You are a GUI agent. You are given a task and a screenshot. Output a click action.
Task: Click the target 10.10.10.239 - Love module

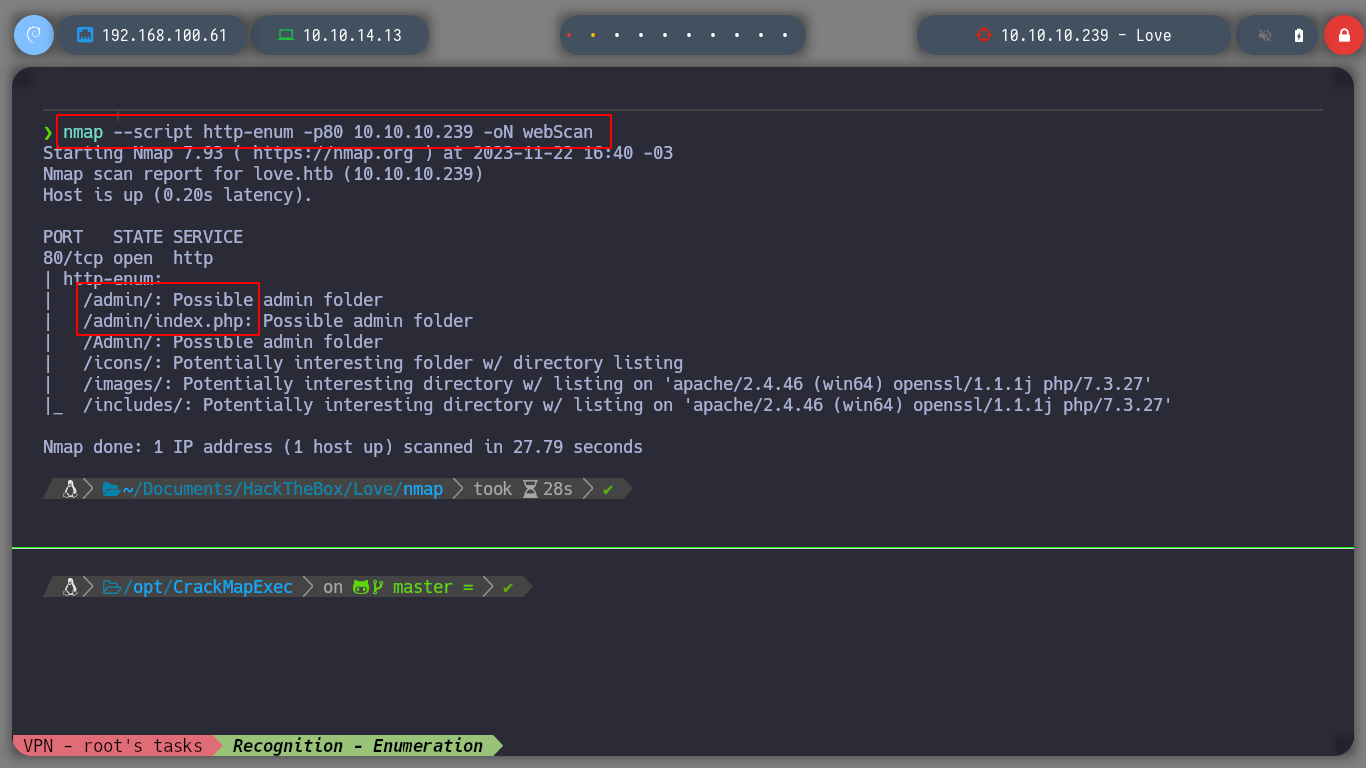tap(1074, 35)
